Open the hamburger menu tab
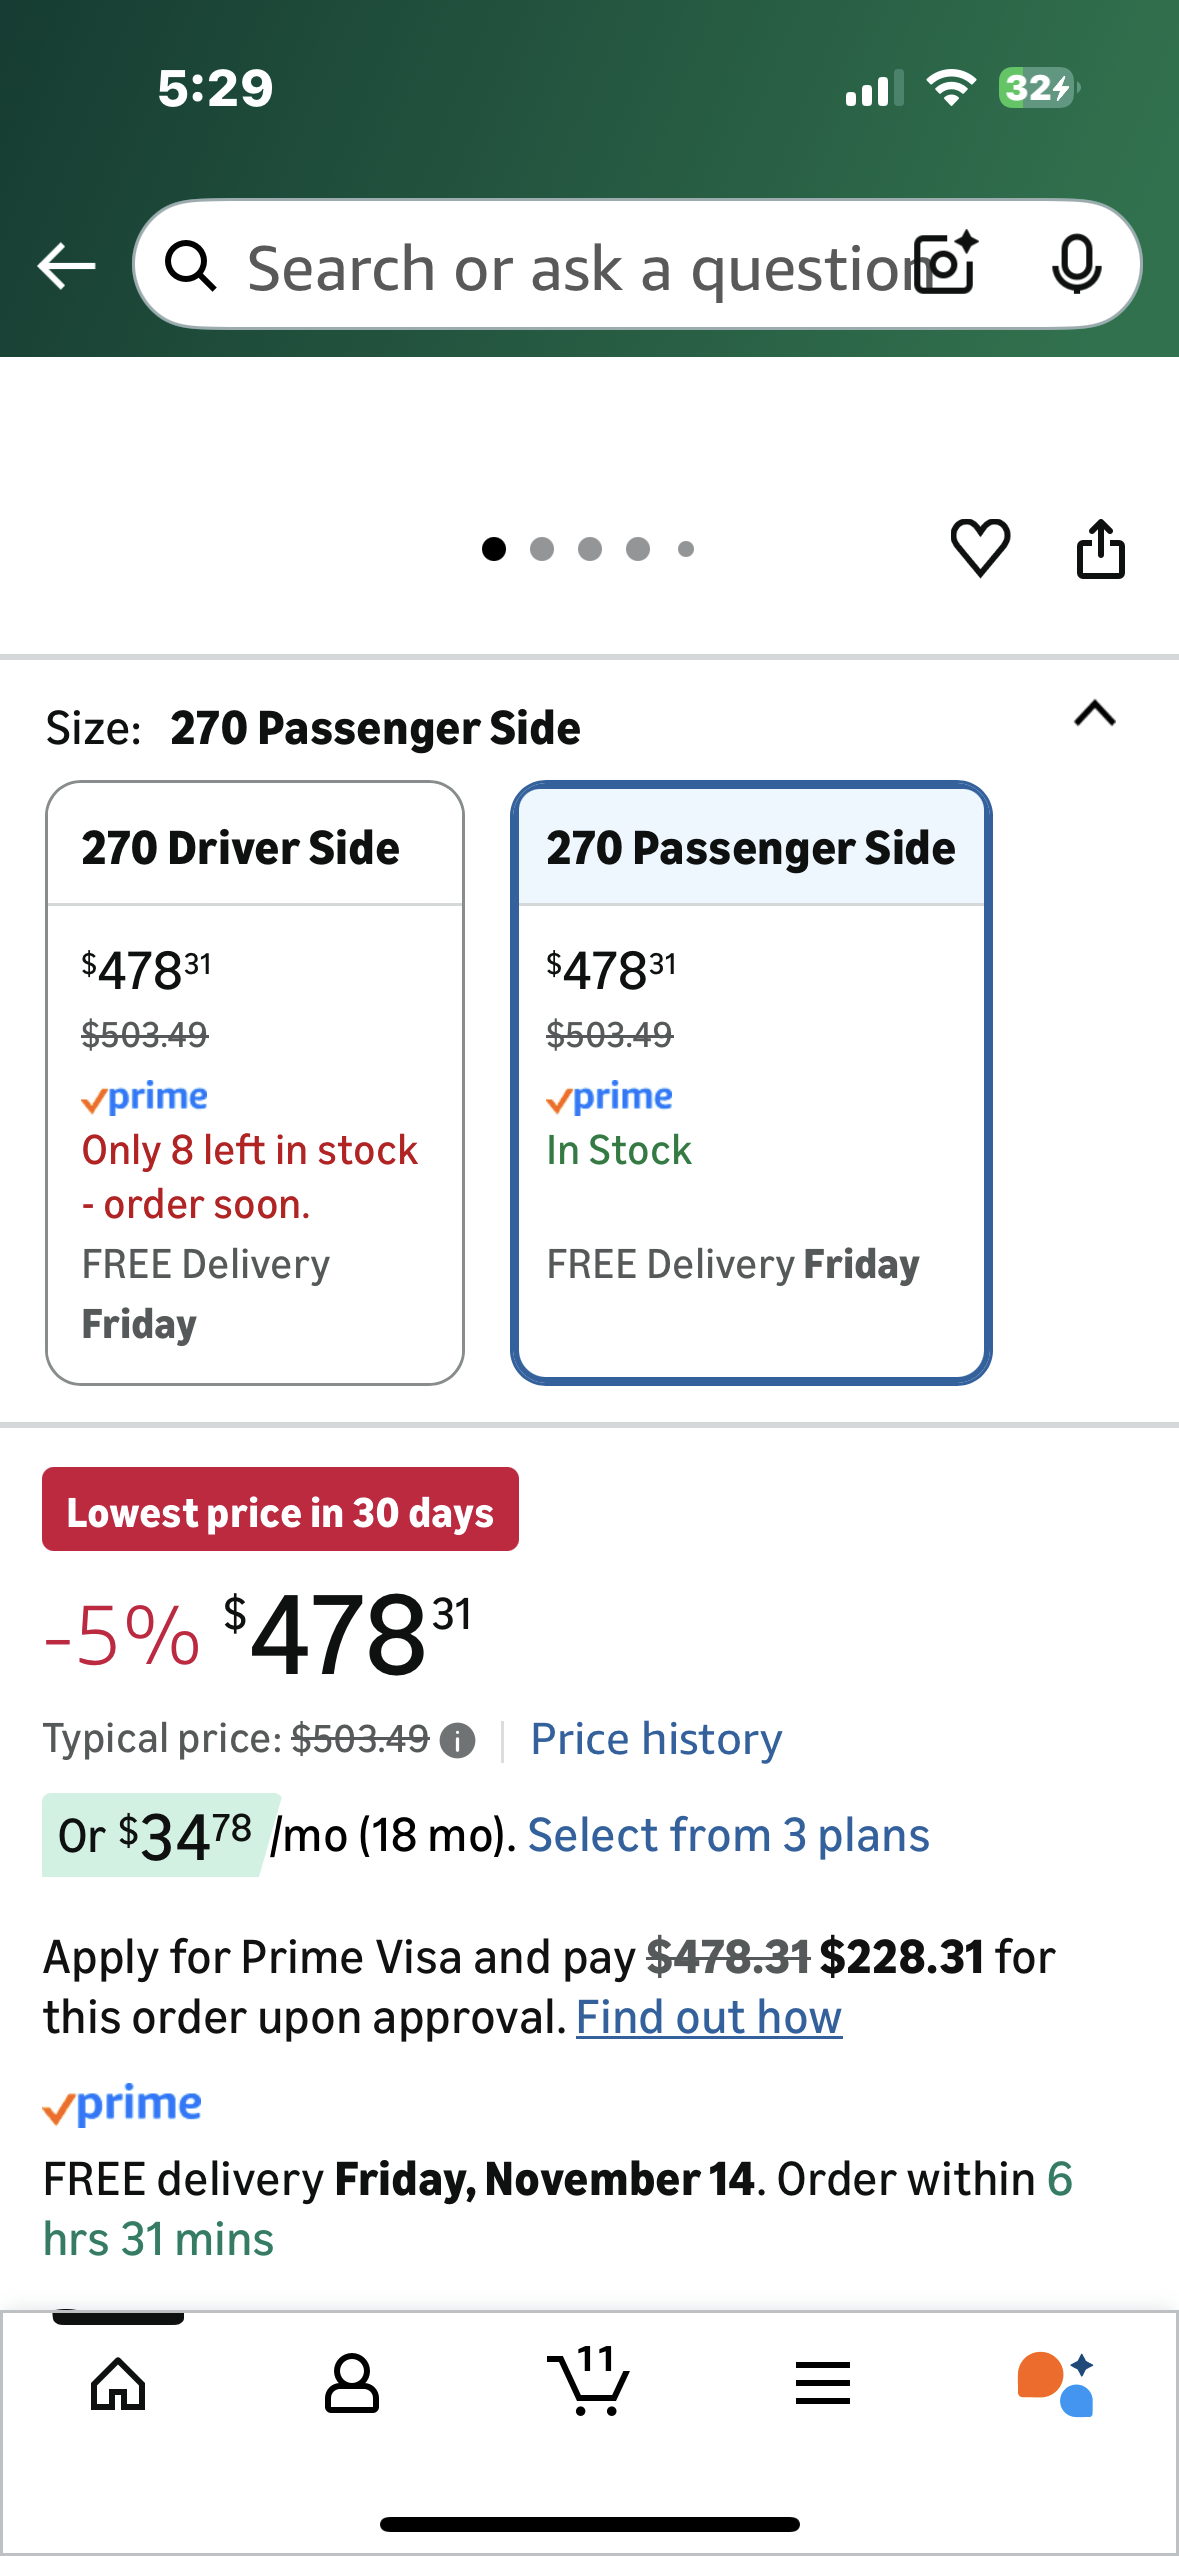The width and height of the screenshot is (1179, 2556). (822, 2383)
